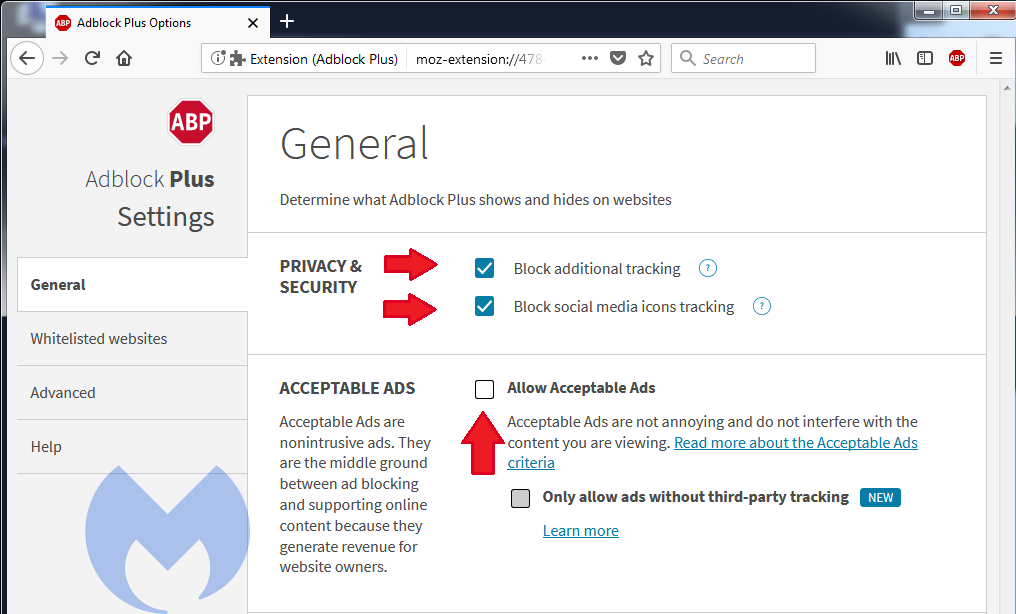Show help for Block additional tracking

708,268
